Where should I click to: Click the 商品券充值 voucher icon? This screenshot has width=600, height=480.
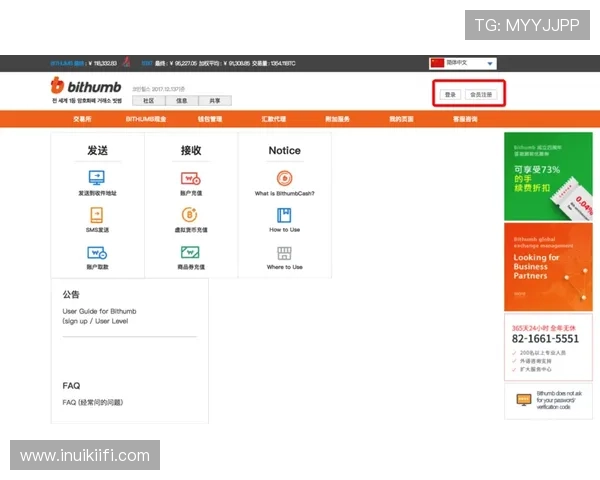click(x=191, y=253)
